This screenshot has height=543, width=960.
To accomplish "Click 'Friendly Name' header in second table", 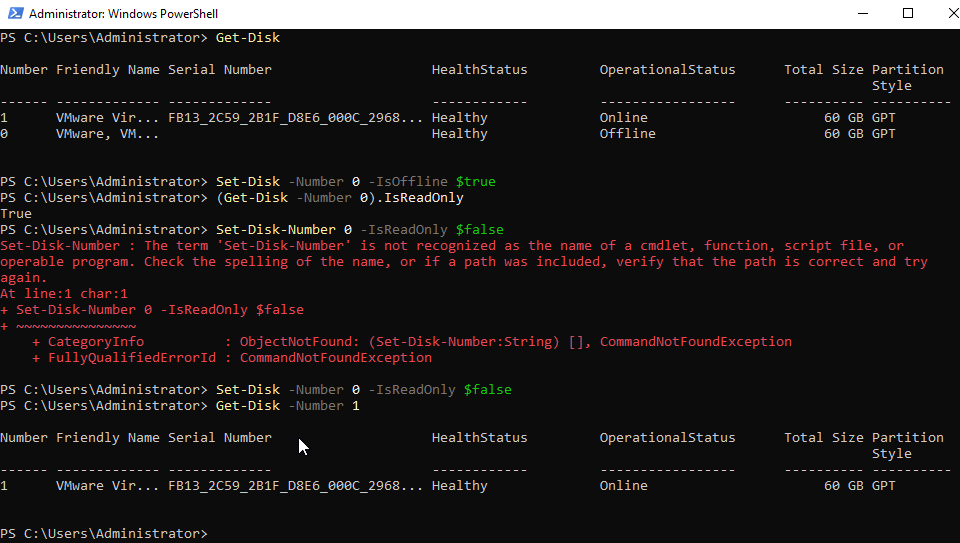I will pyautogui.click(x=108, y=438).
